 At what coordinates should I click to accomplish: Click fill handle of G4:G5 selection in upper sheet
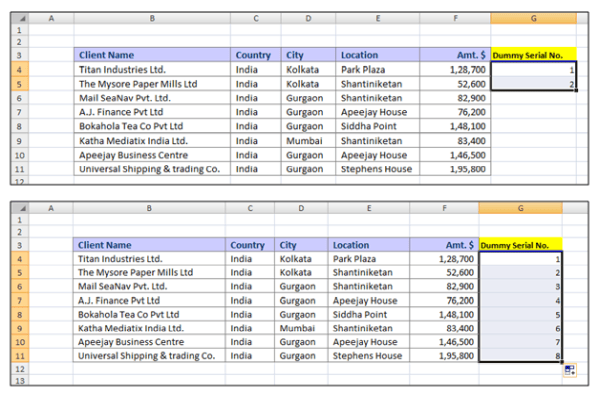tap(576, 90)
